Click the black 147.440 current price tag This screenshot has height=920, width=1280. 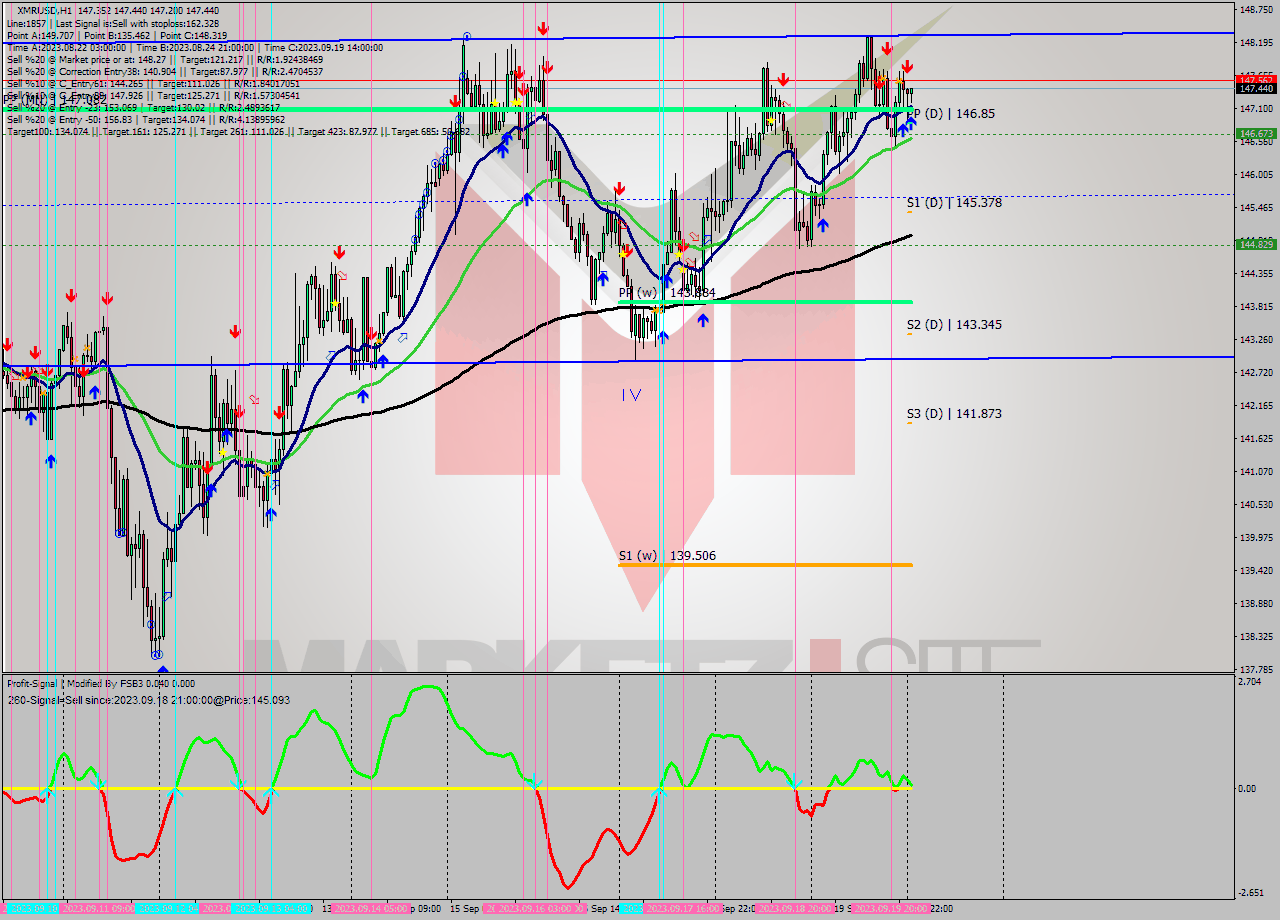pyautogui.click(x=1256, y=88)
